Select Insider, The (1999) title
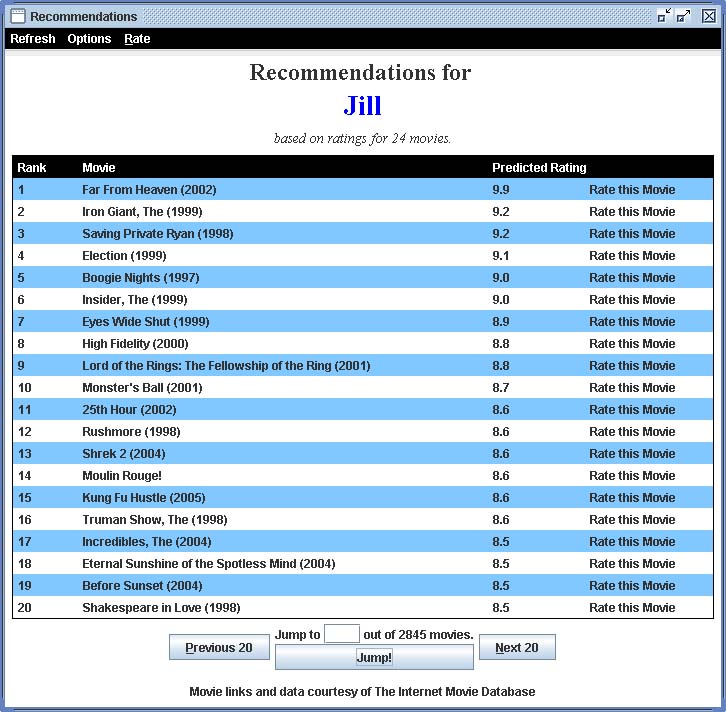 (x=135, y=300)
